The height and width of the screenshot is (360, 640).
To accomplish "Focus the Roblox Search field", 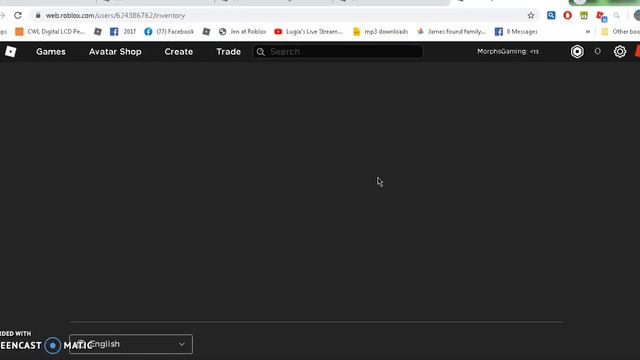I will pos(338,52).
